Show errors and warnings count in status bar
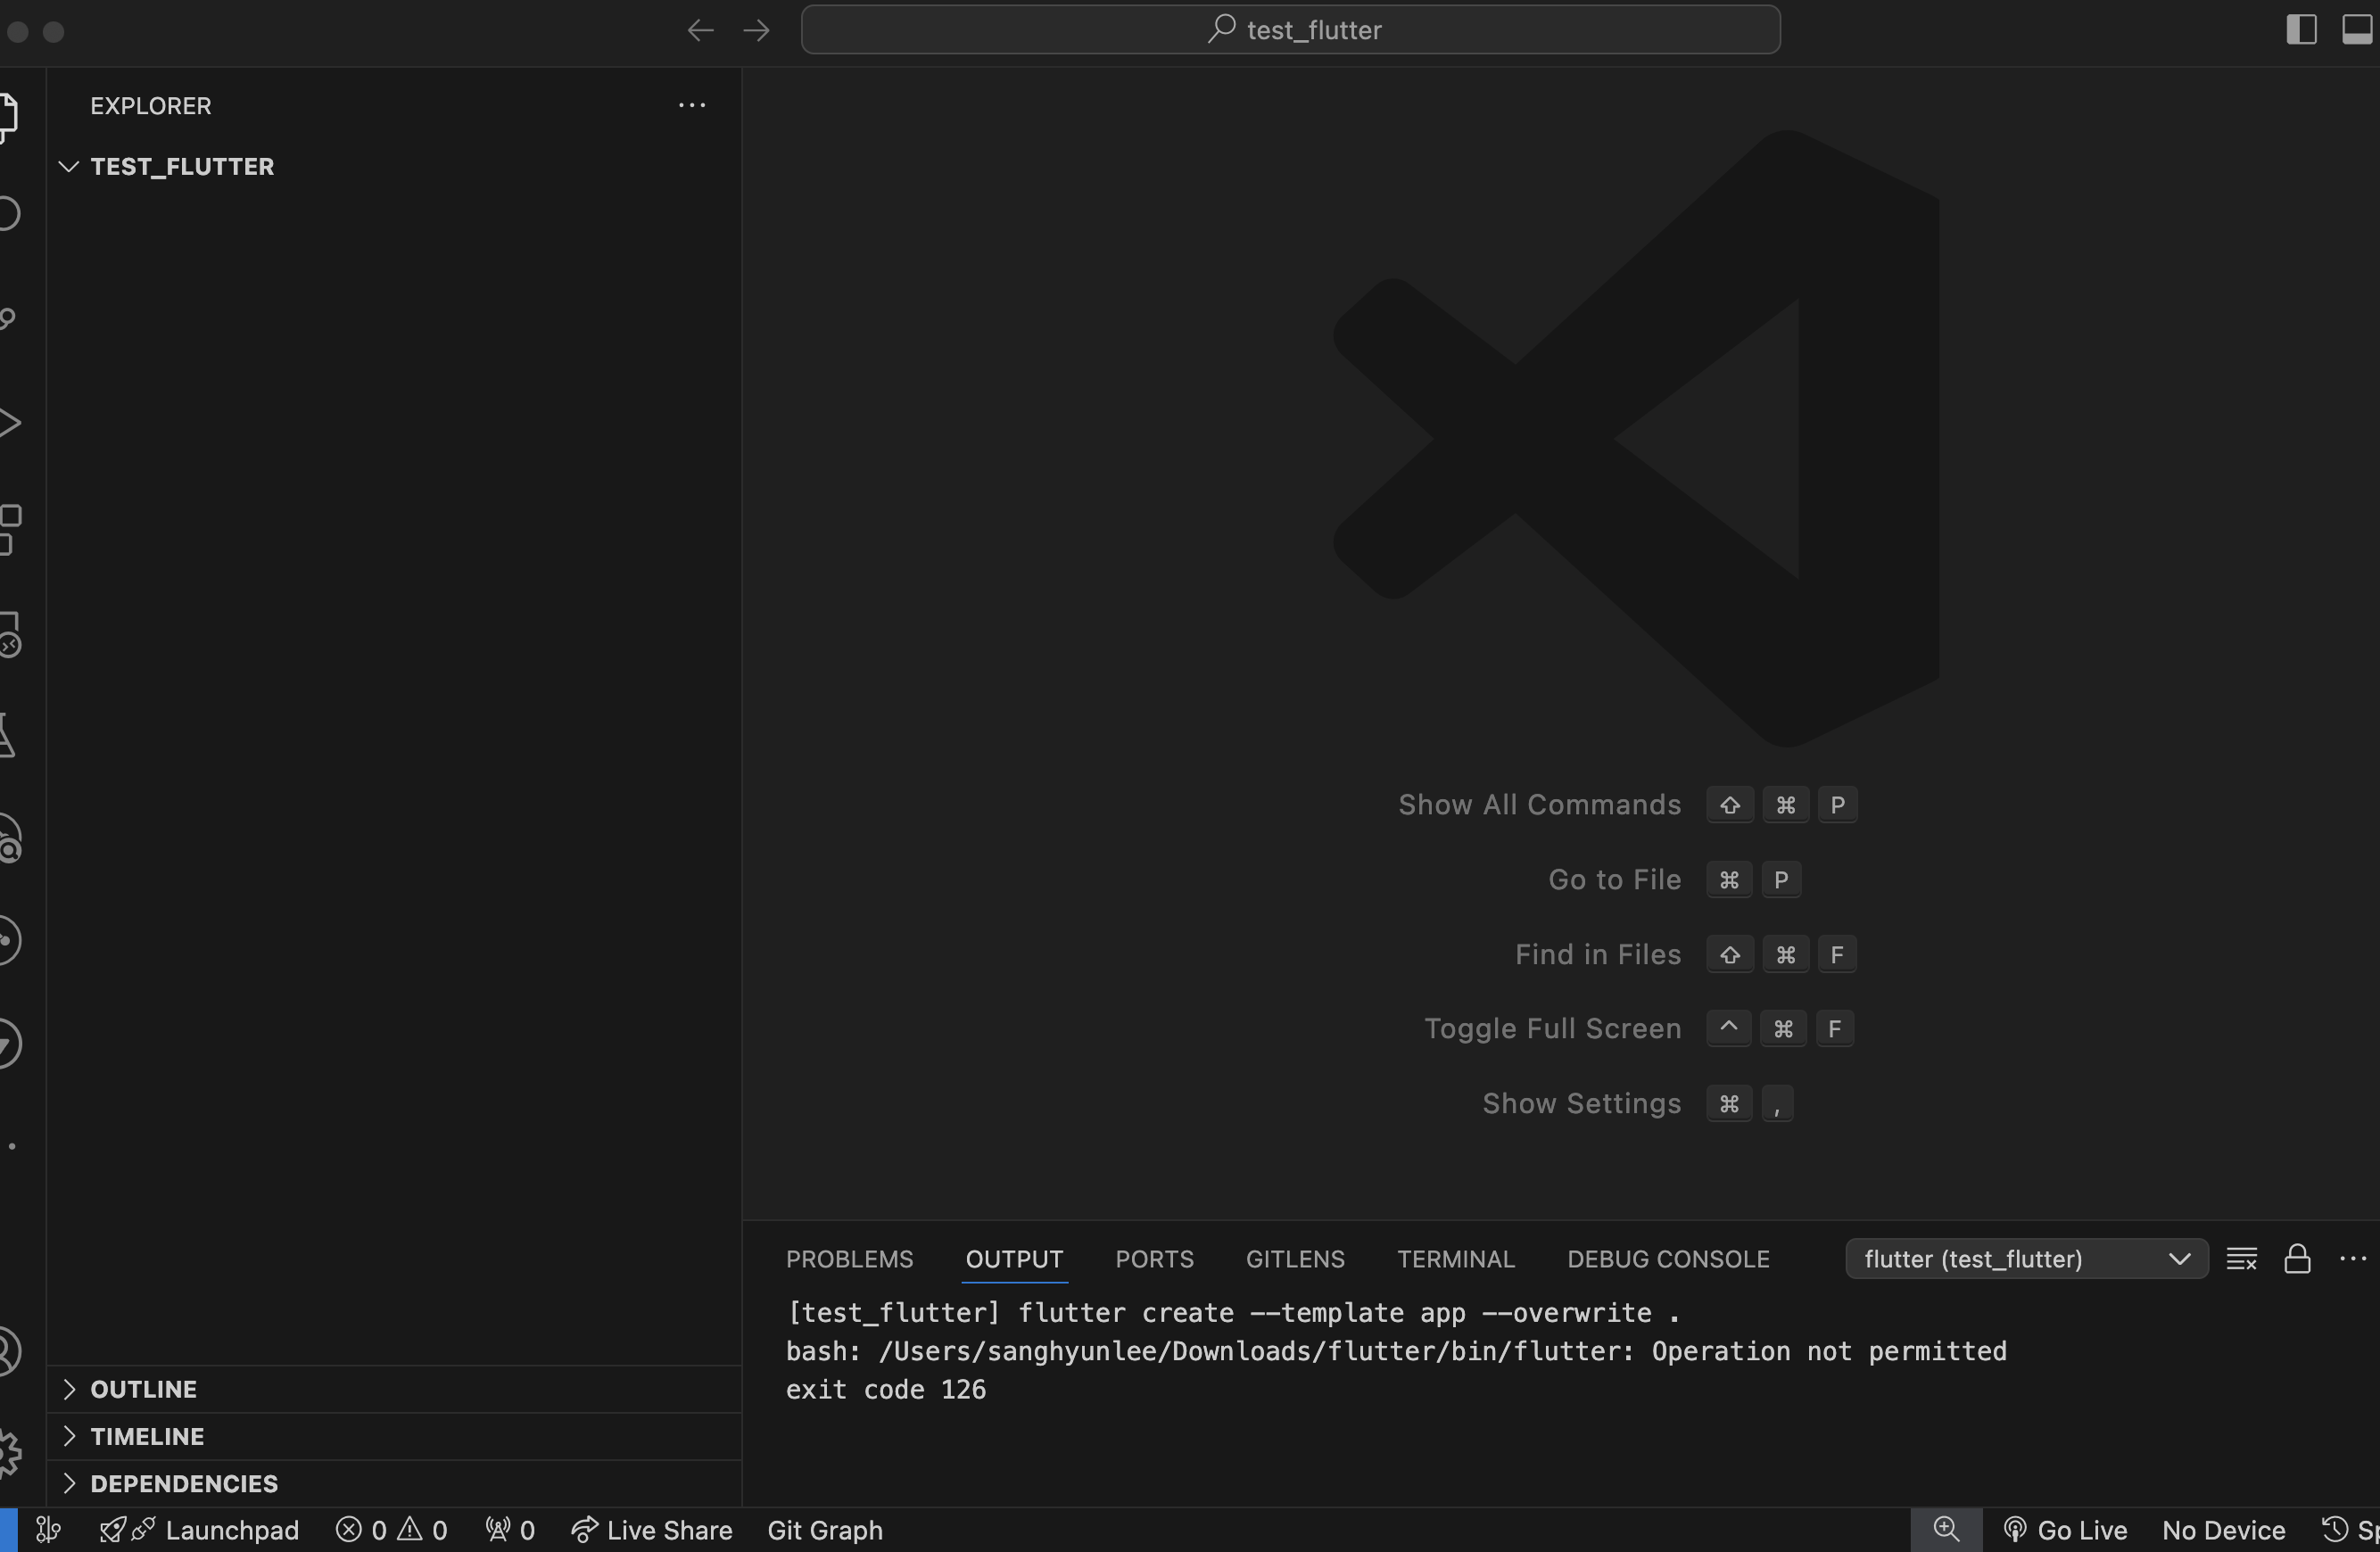This screenshot has width=2380, height=1552. (x=392, y=1530)
